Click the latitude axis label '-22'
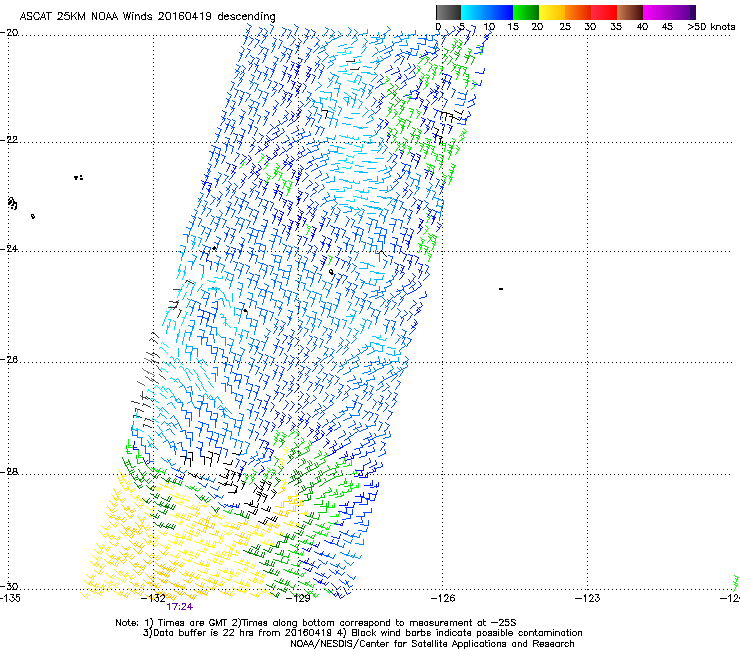The height and width of the screenshot is (650, 740). click(9, 140)
